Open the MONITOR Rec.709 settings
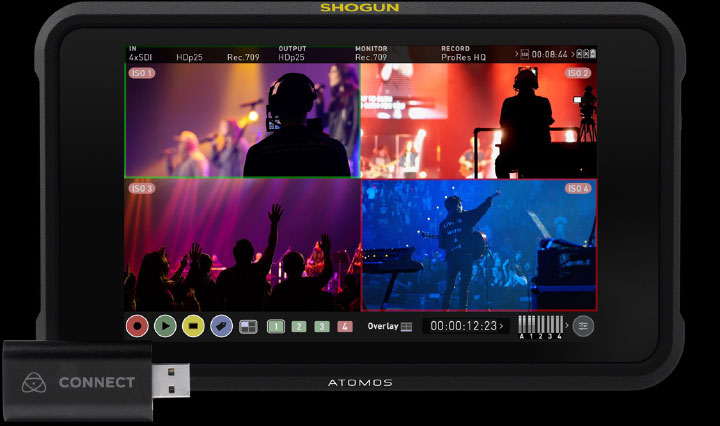720x426 pixels. [371, 54]
